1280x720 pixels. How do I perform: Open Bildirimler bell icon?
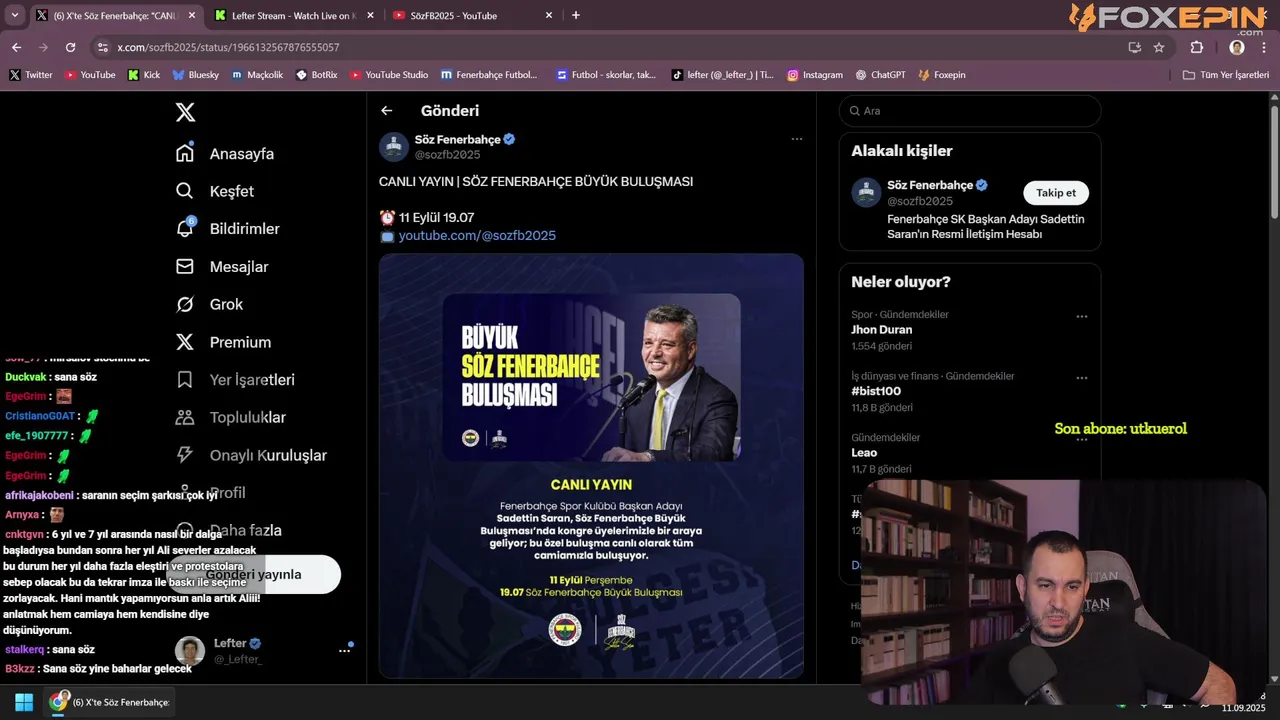tap(185, 228)
